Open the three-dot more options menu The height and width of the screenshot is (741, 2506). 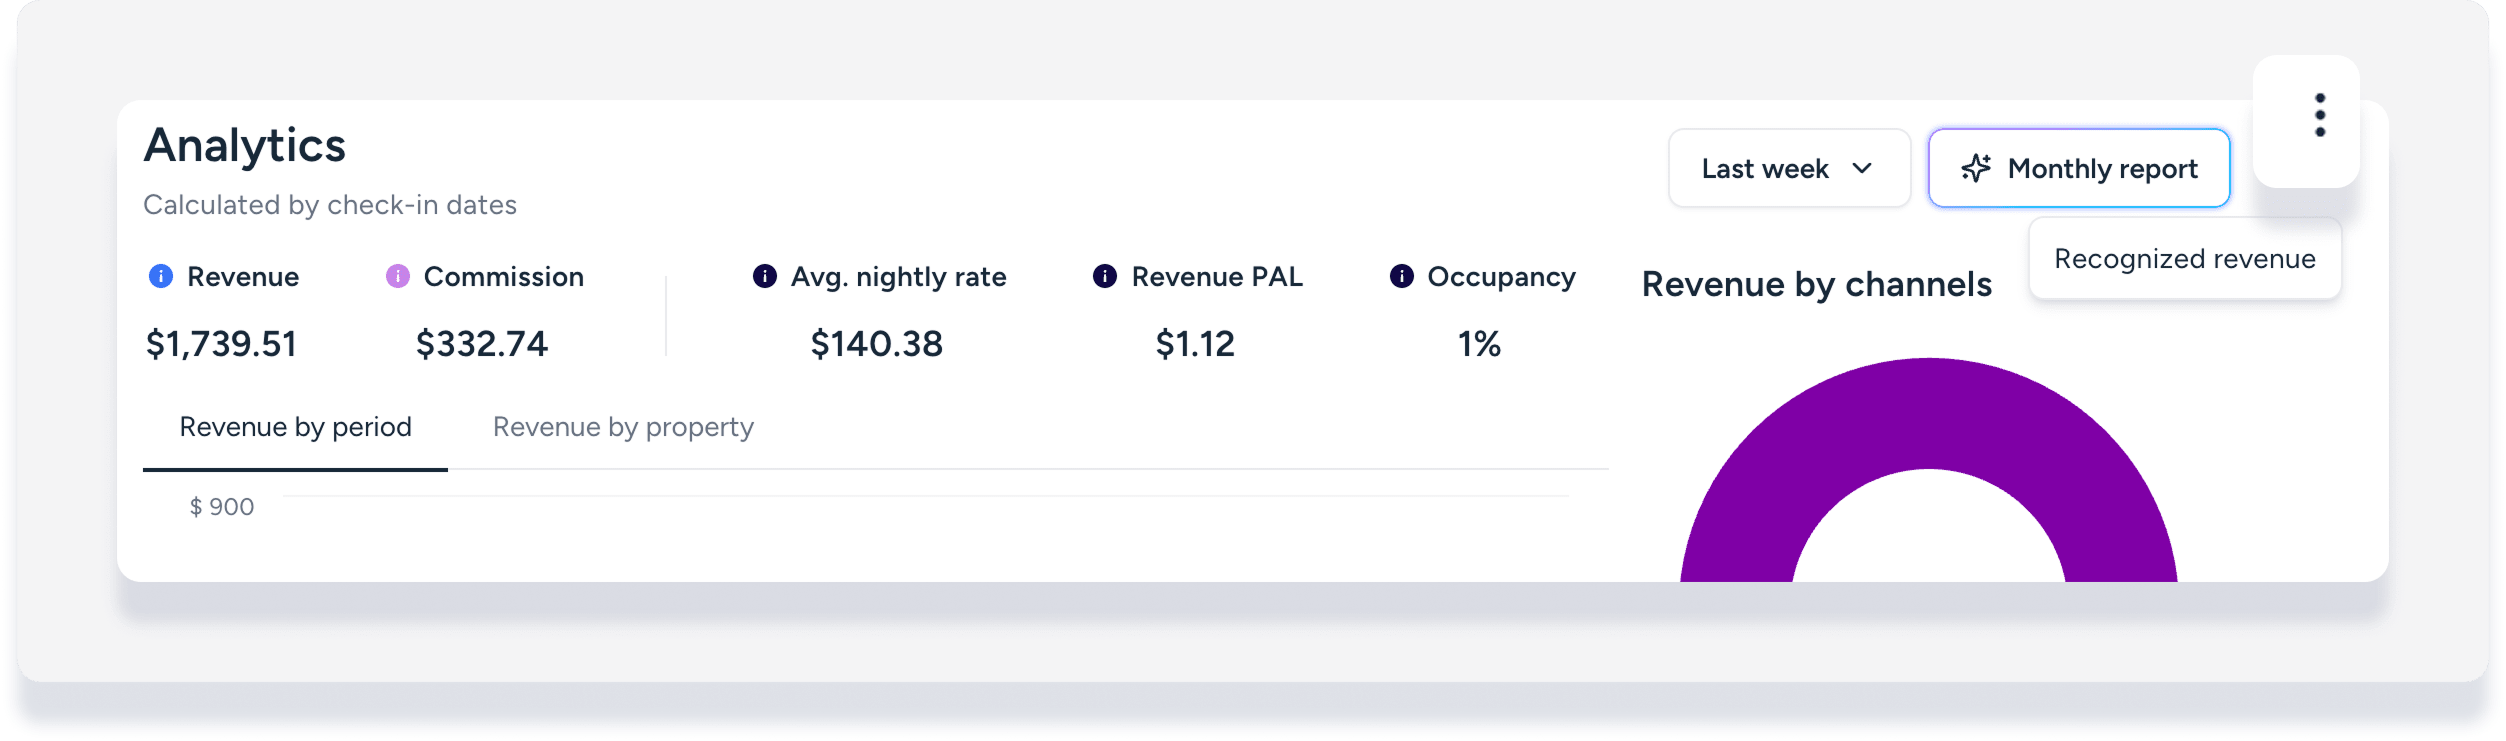[2320, 115]
